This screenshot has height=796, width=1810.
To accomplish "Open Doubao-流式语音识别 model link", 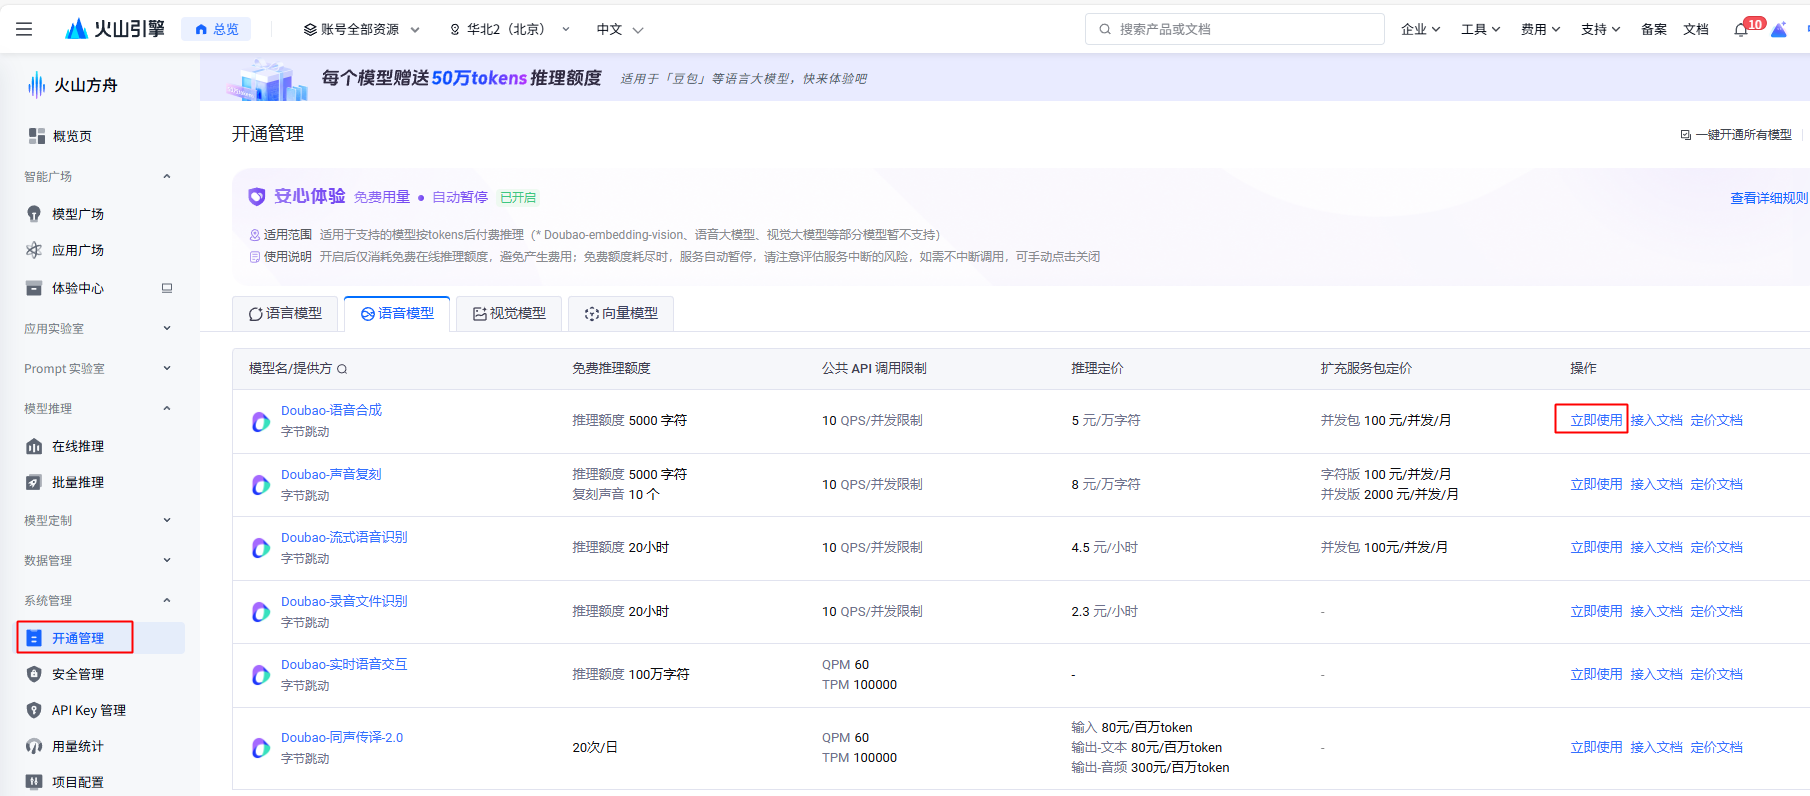I will 344,537.
